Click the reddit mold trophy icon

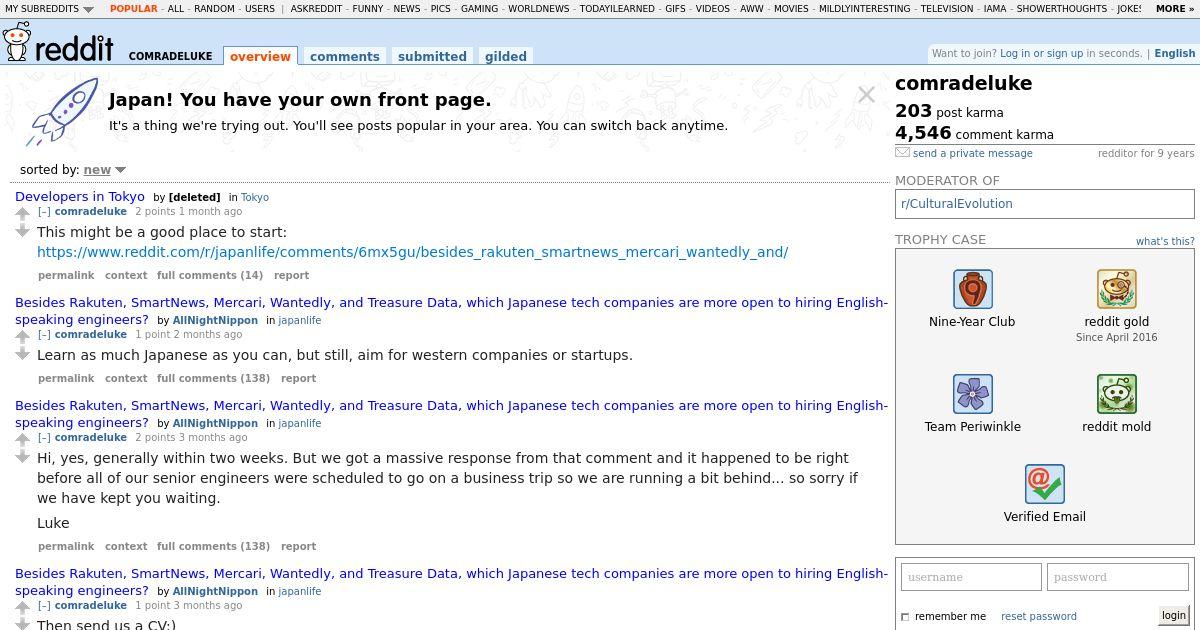[1116, 394]
